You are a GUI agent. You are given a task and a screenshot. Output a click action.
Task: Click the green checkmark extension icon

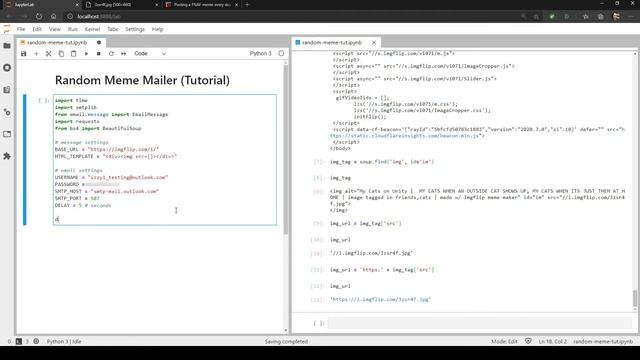pos(552,16)
